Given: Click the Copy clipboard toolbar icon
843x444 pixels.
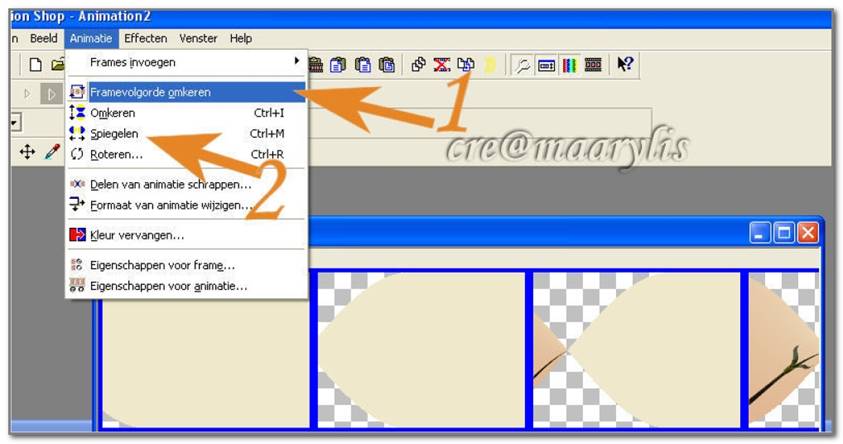Looking at the screenshot, I should click(338, 65).
